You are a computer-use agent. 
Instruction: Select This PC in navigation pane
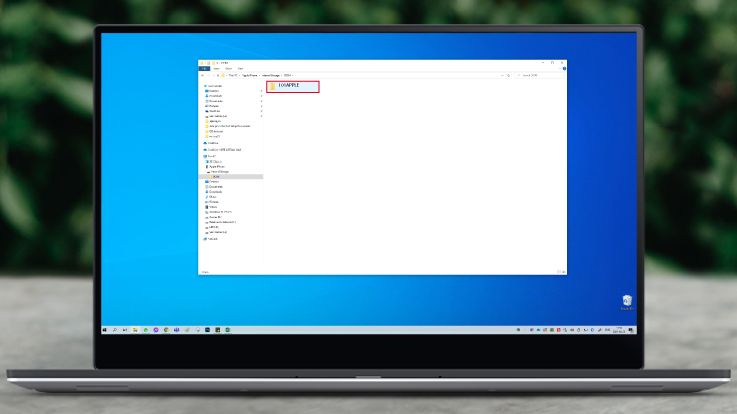click(212, 156)
